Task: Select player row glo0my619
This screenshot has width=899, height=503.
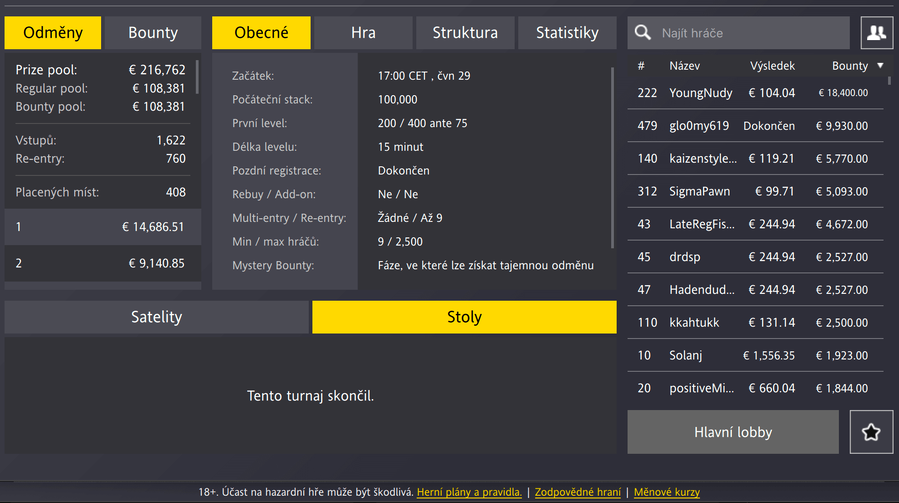Action: click(x=756, y=126)
